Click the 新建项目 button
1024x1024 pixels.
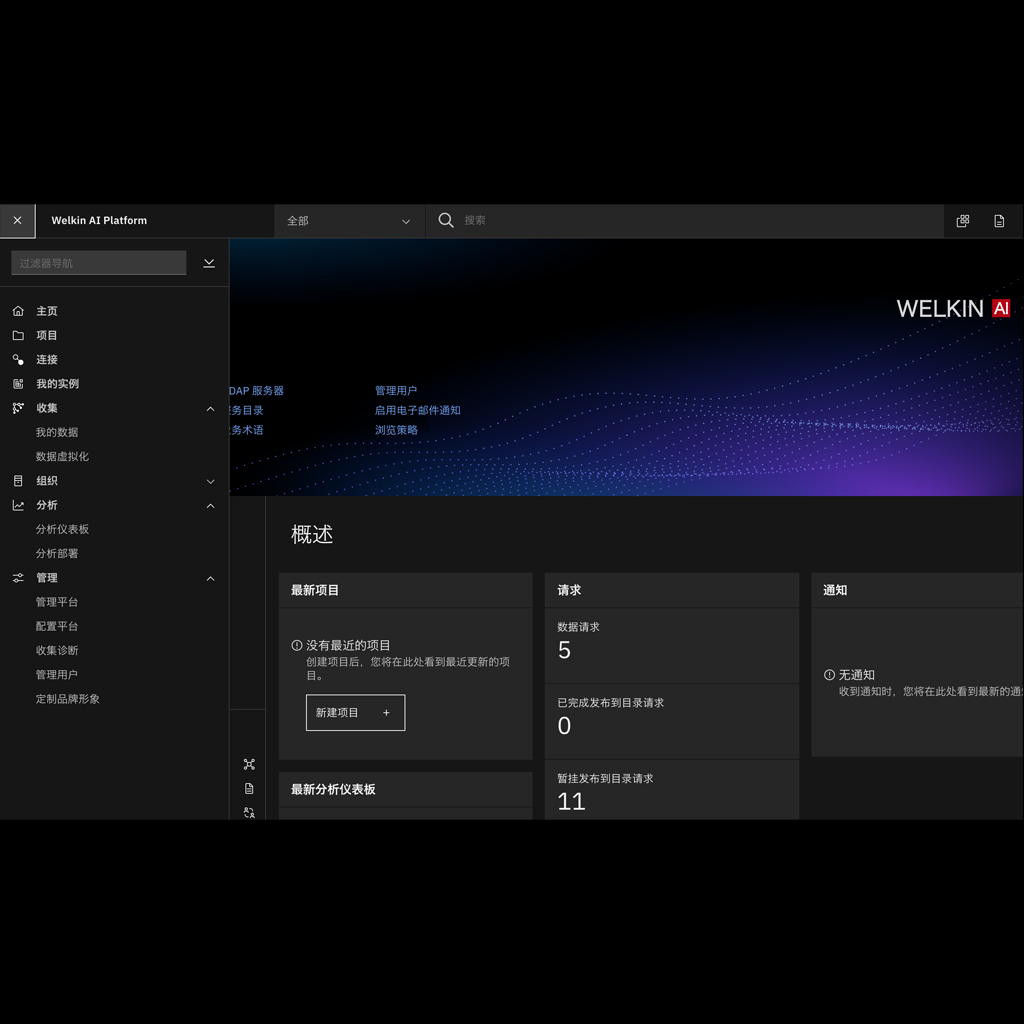[355, 712]
